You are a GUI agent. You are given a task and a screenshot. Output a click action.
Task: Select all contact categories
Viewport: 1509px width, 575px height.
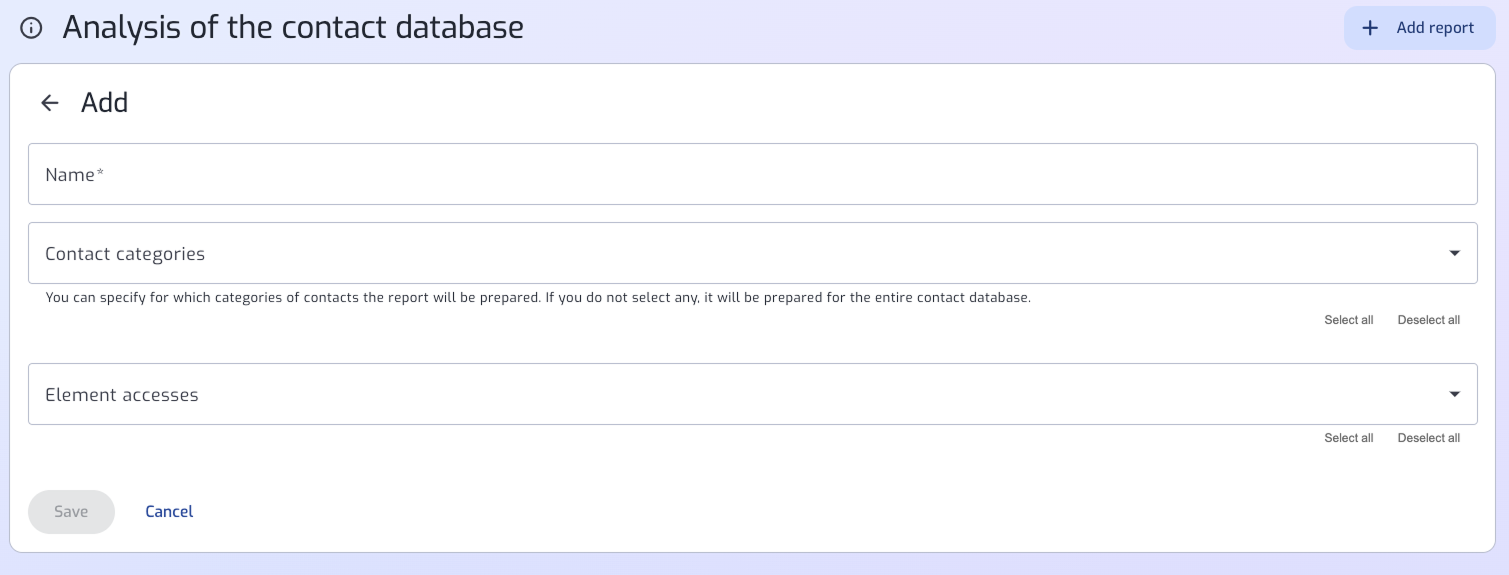[x=1348, y=320]
